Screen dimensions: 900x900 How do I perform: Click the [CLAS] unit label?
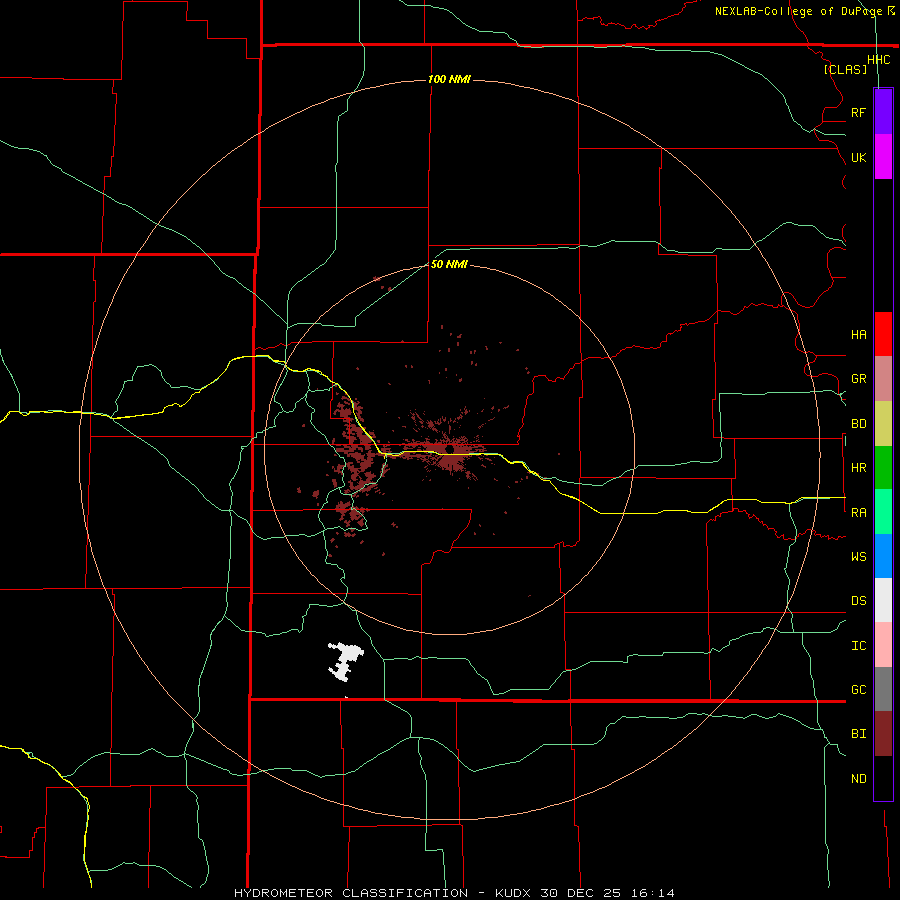(x=845, y=69)
